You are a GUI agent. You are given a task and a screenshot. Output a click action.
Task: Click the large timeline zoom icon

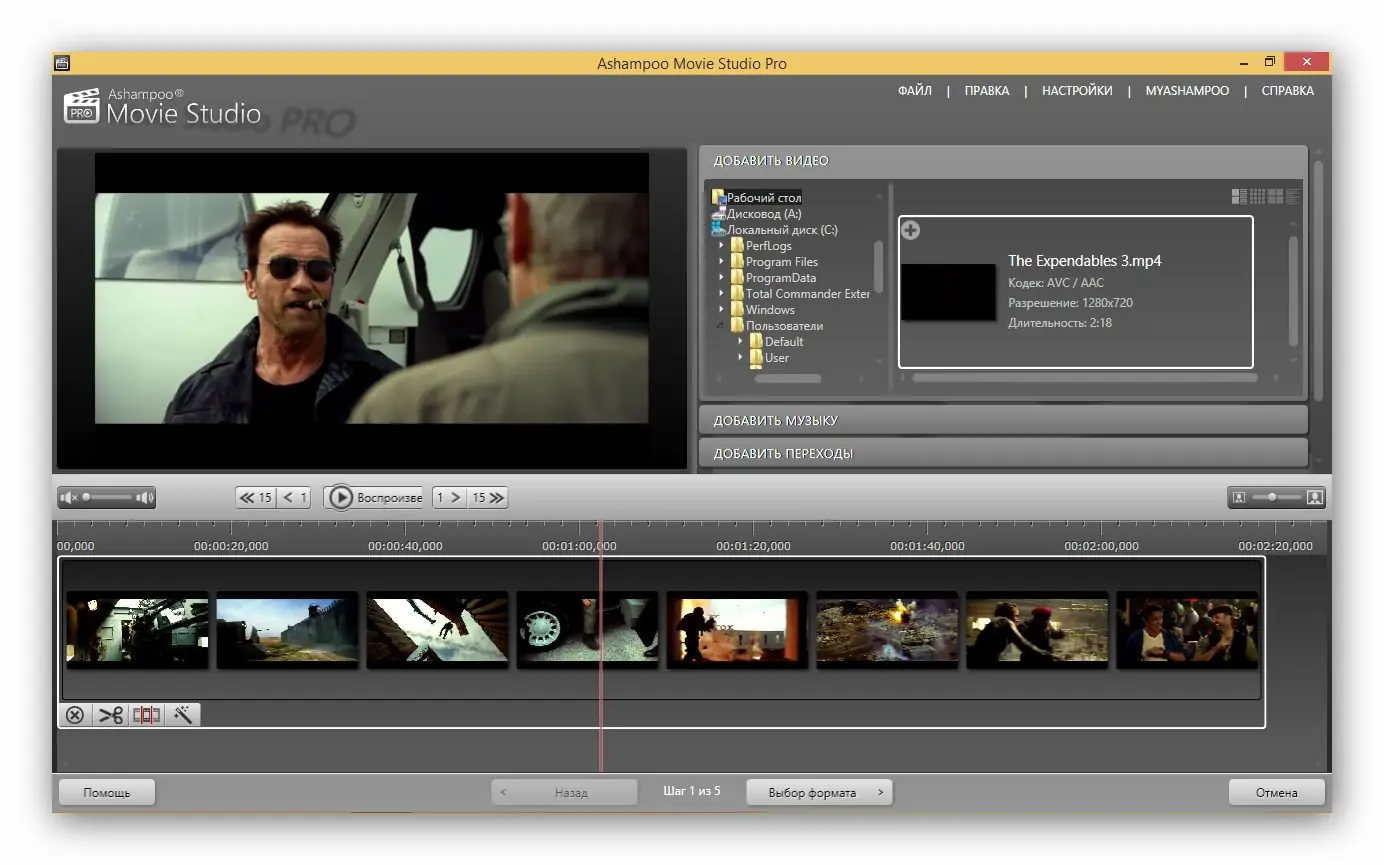(1315, 497)
